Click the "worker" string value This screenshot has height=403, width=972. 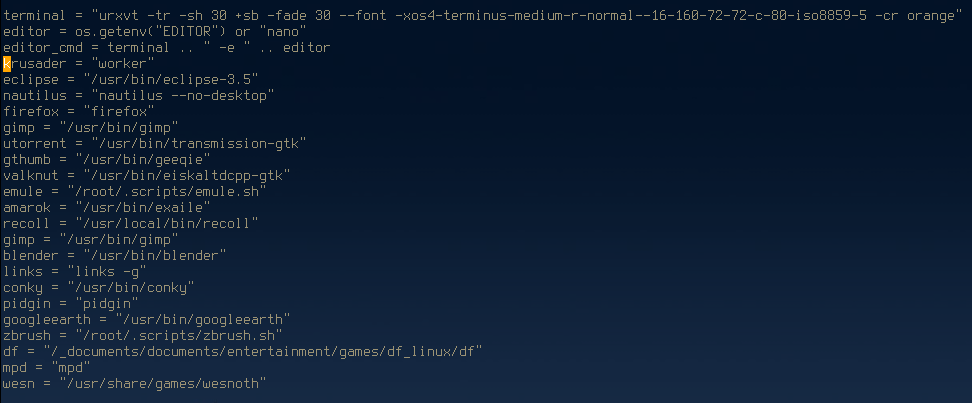123,64
